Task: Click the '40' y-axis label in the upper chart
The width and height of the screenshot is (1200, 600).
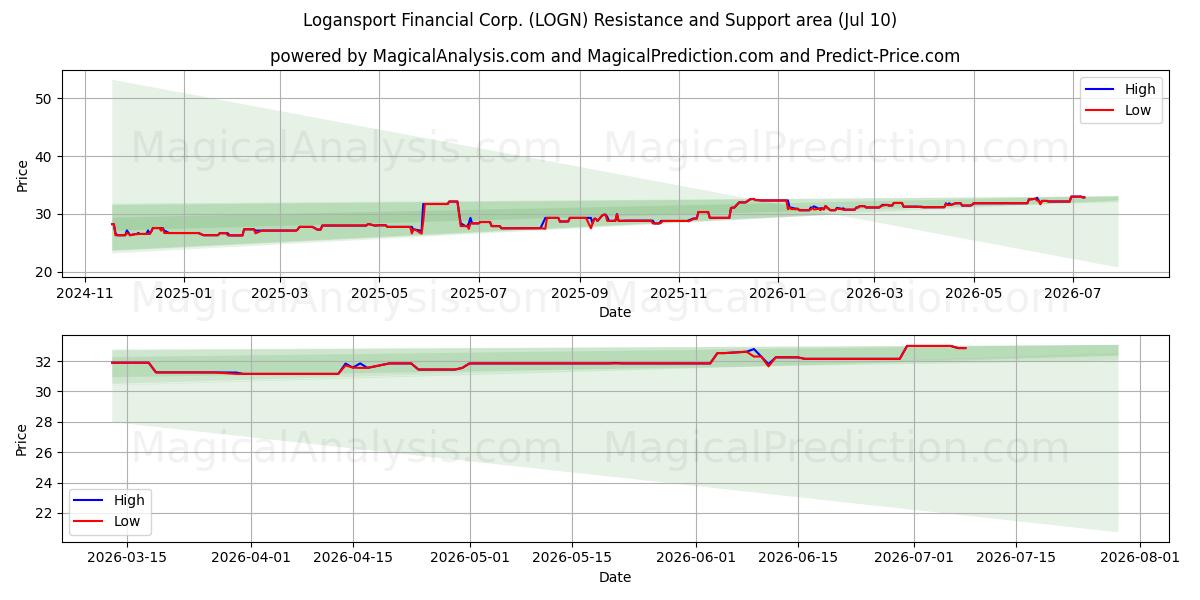Action: (x=45, y=157)
